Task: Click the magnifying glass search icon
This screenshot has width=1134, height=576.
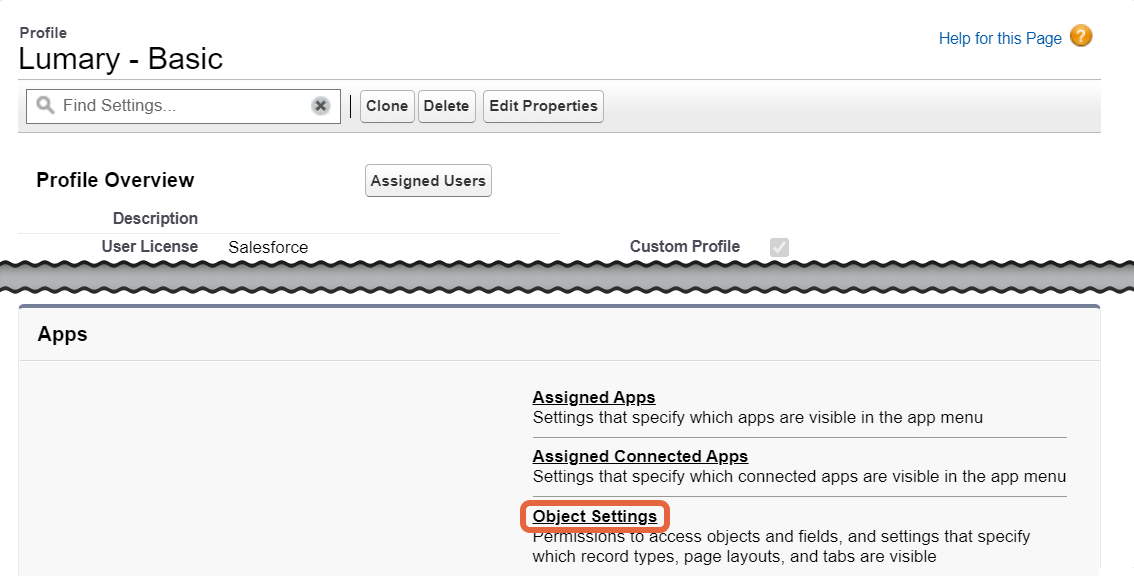Action: (x=45, y=106)
